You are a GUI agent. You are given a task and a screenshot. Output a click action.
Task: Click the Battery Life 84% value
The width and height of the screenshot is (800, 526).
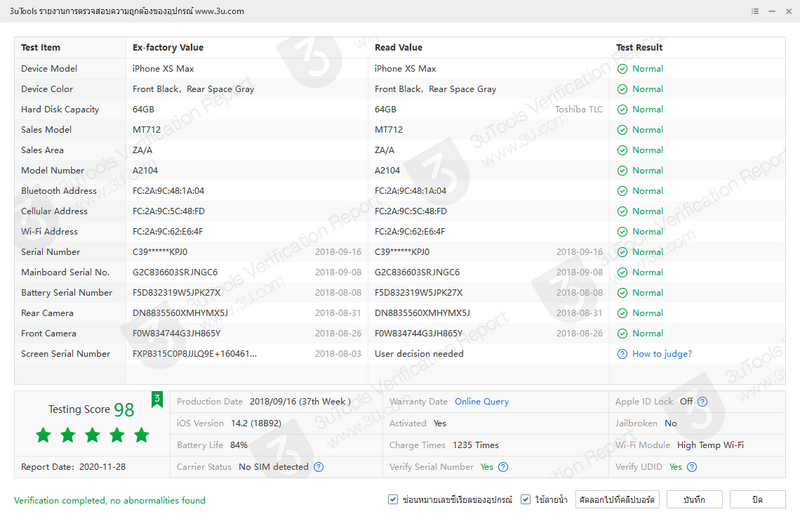pos(238,445)
